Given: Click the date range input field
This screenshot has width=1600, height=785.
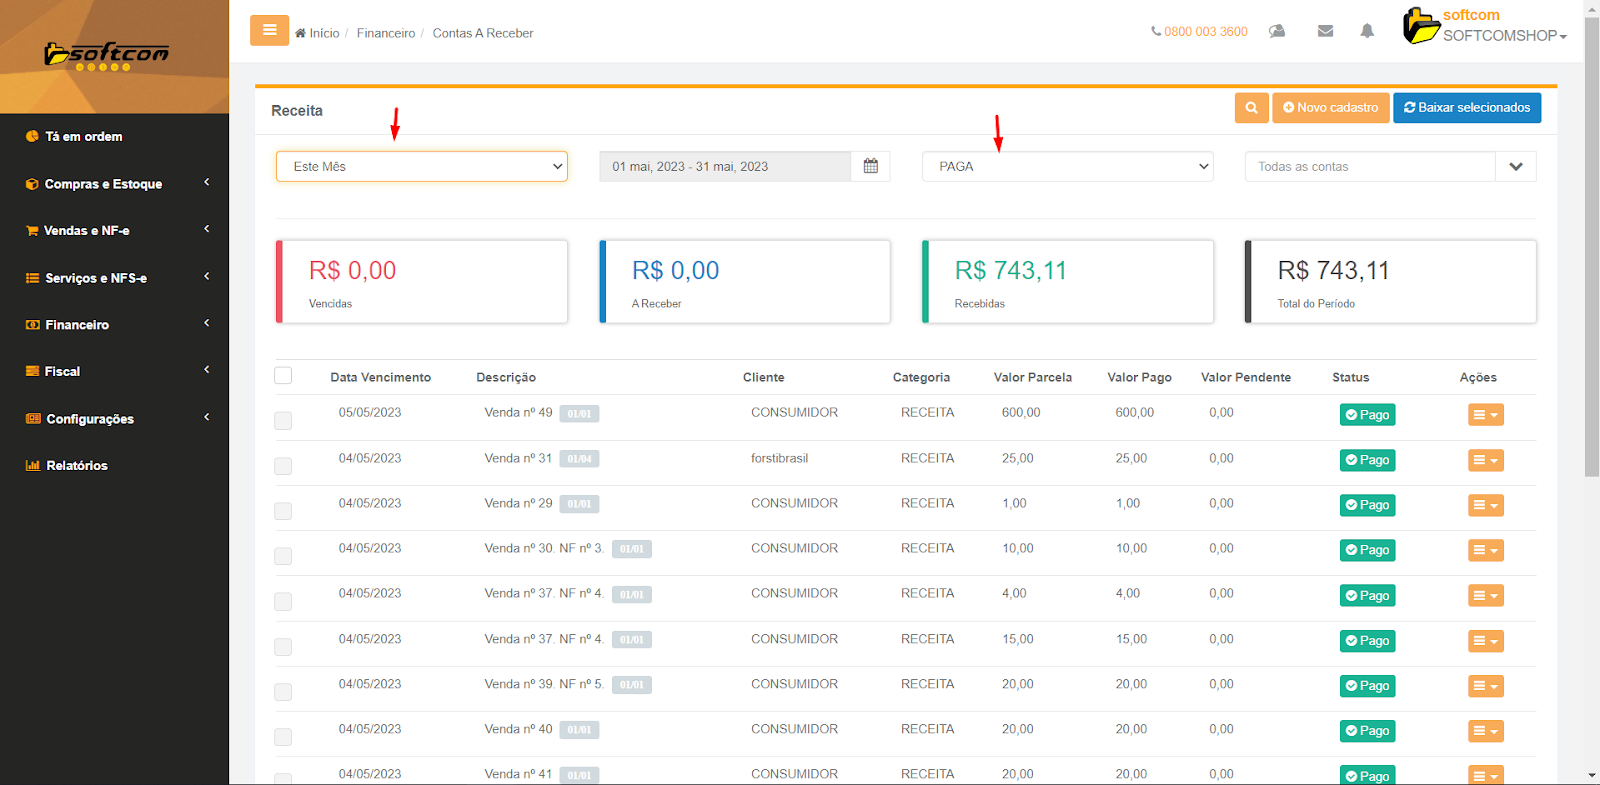Looking at the screenshot, I should (x=724, y=167).
